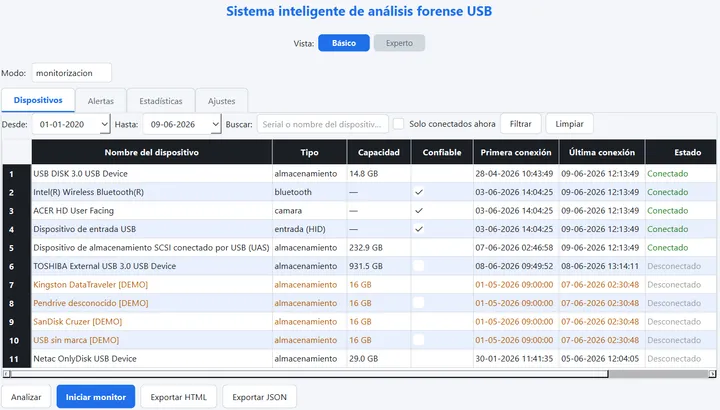Viewport: 720px width, 410px height.
Task: Uncheck Confiable for ACER HD User Facing
Action: pos(419,211)
